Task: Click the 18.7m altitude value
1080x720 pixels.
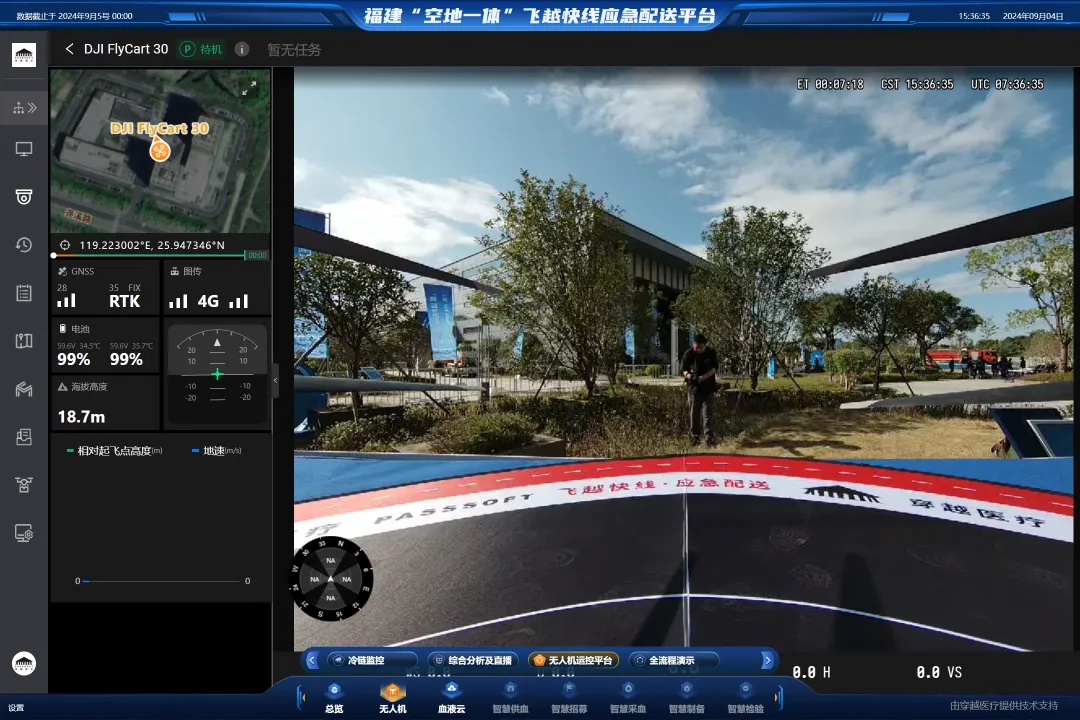Action: point(81,417)
